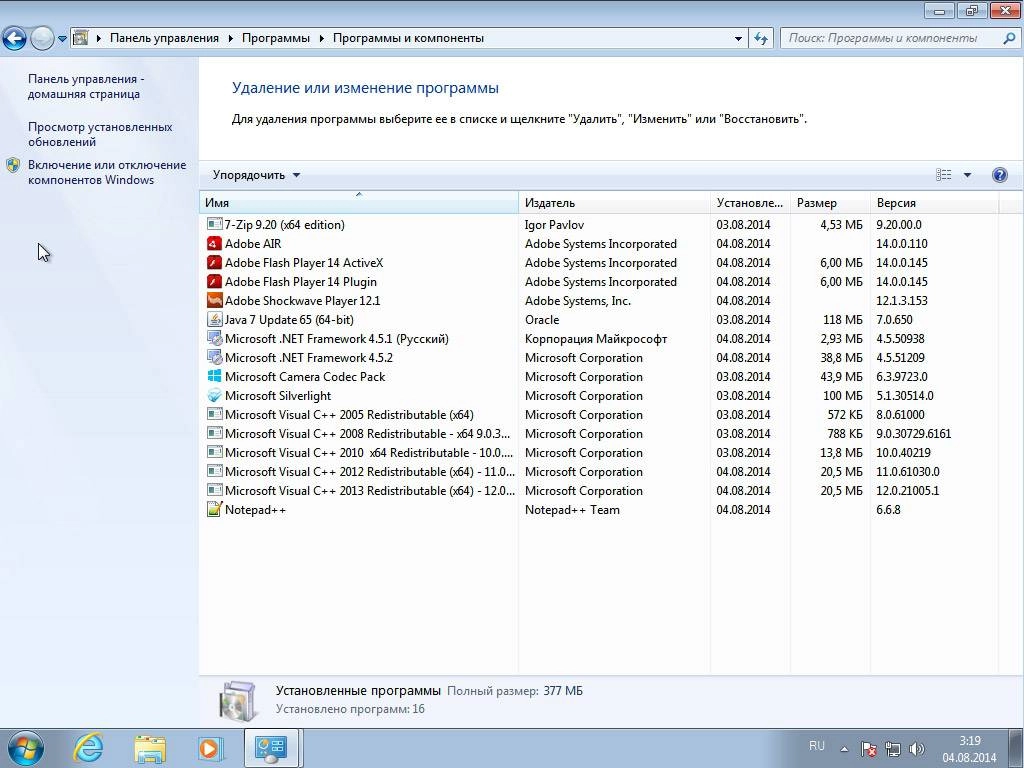Open Включение или отключение компонентов Windows
The image size is (1024, 768).
[107, 172]
